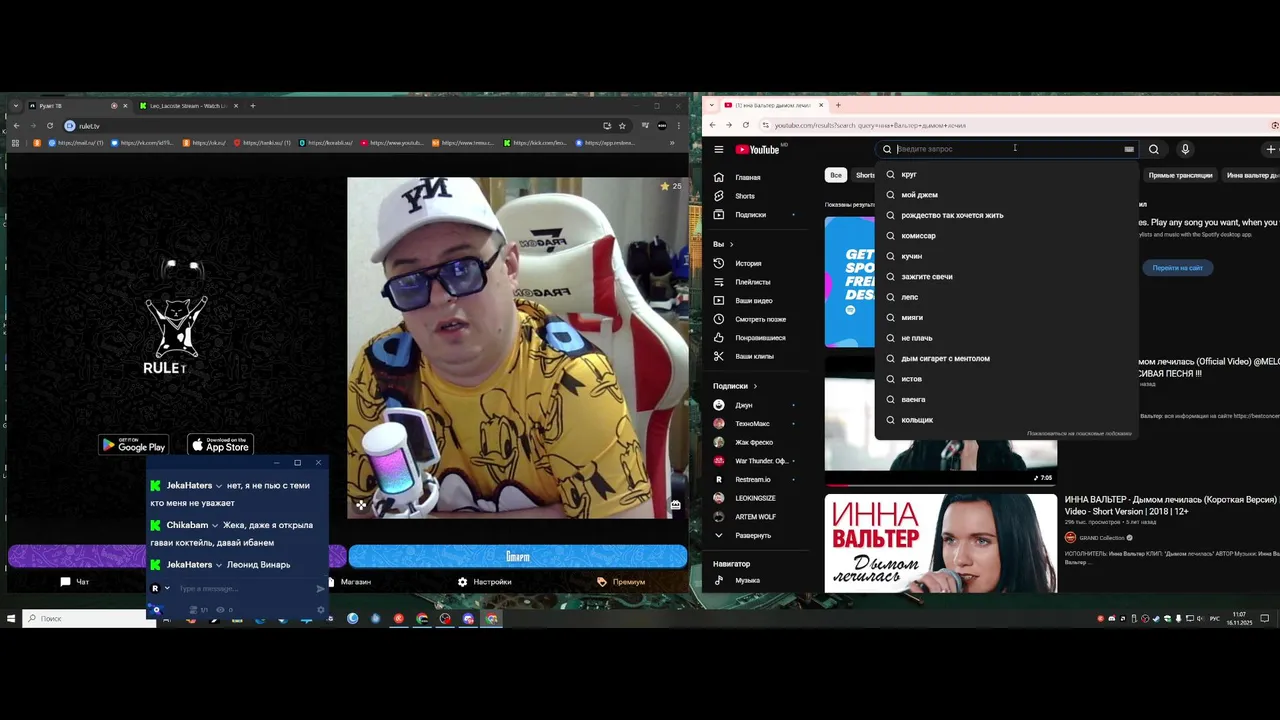1280x720 pixels.
Task: Expand Подписки subscriptions header arrow
Action: (x=755, y=386)
